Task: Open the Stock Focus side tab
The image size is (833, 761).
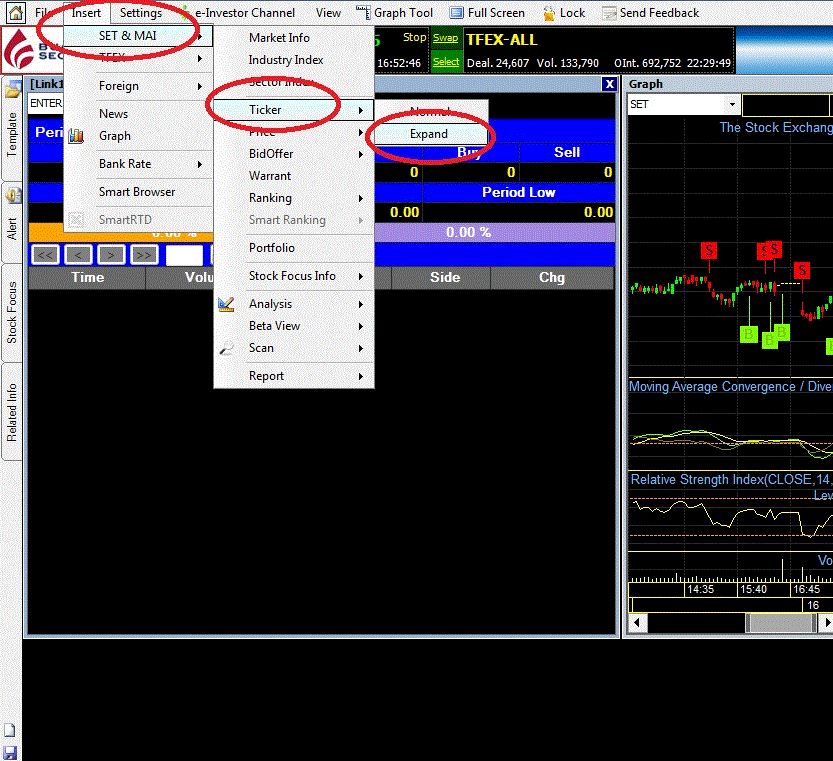Action: [12, 313]
